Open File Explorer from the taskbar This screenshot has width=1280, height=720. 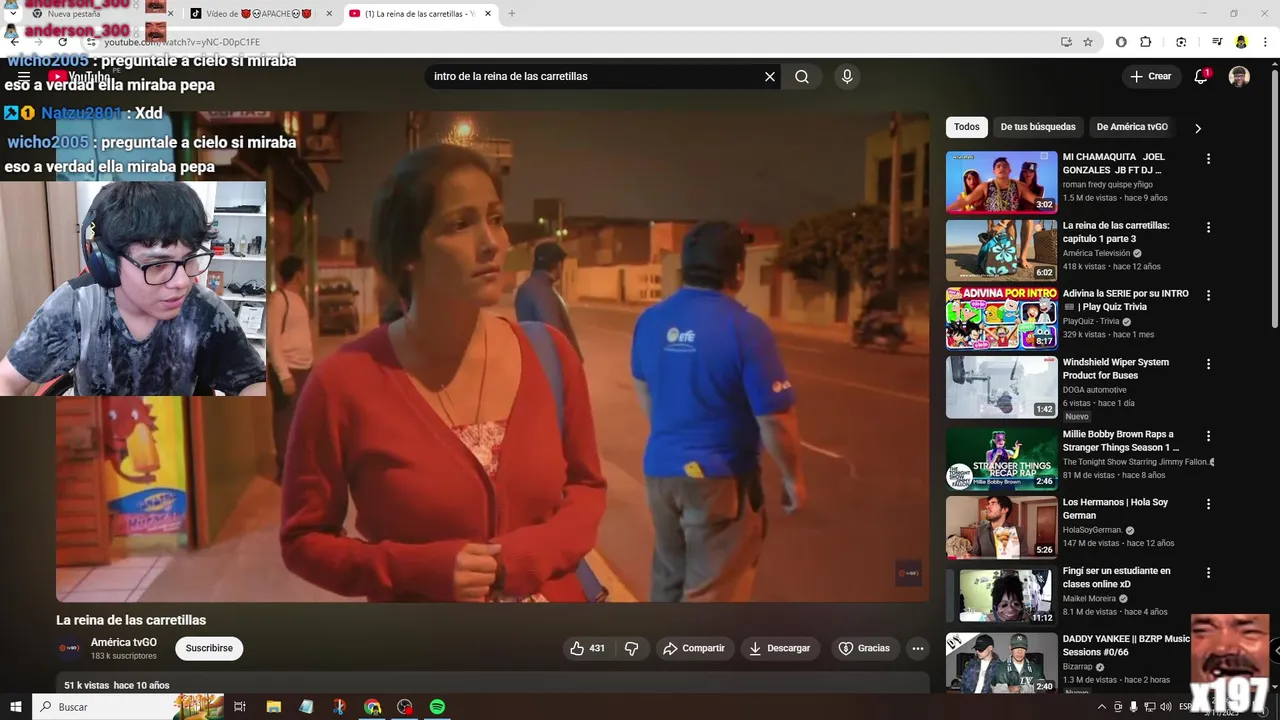point(273,707)
